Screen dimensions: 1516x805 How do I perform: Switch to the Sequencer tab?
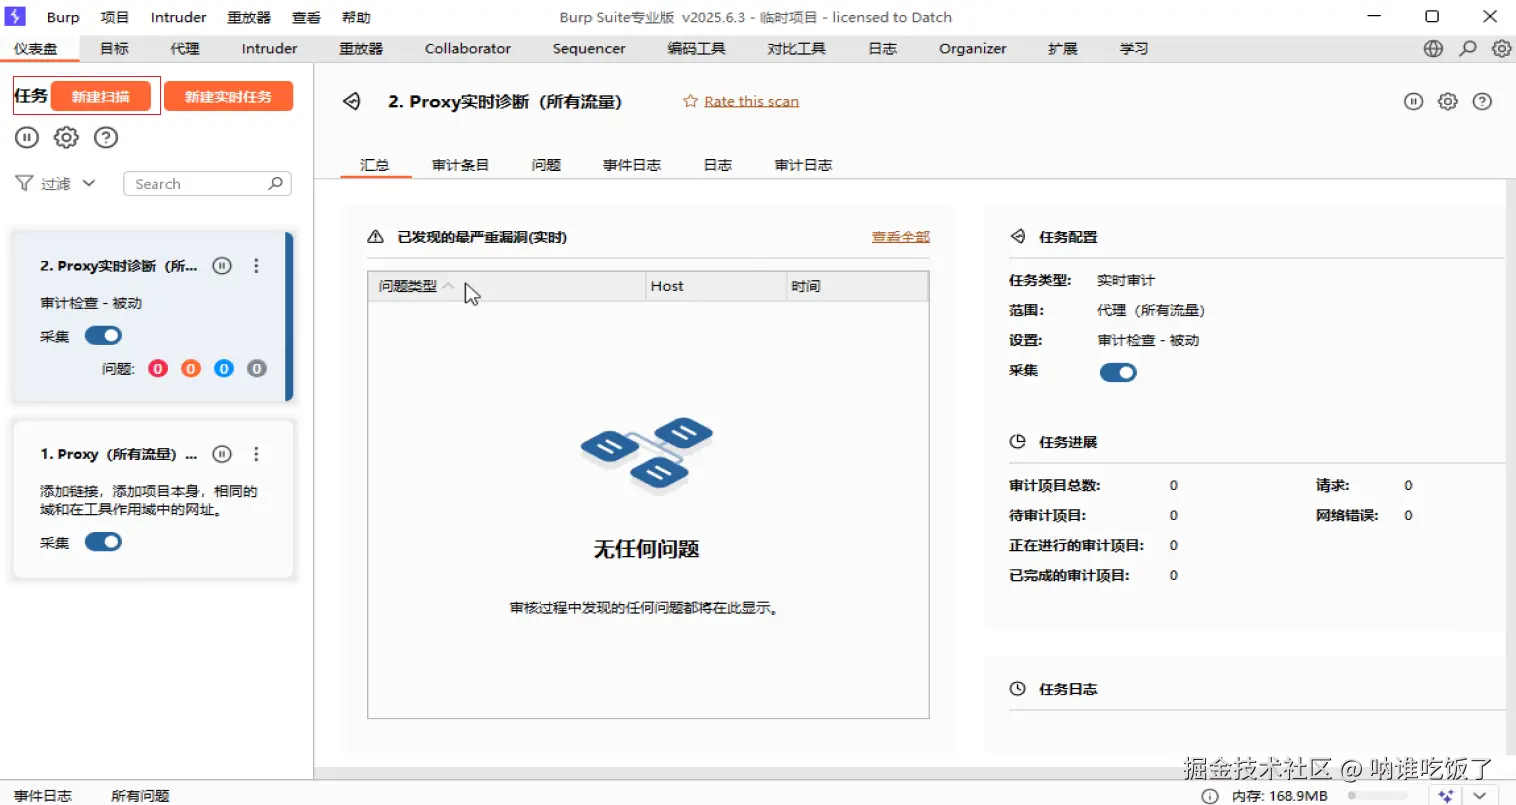pos(589,48)
